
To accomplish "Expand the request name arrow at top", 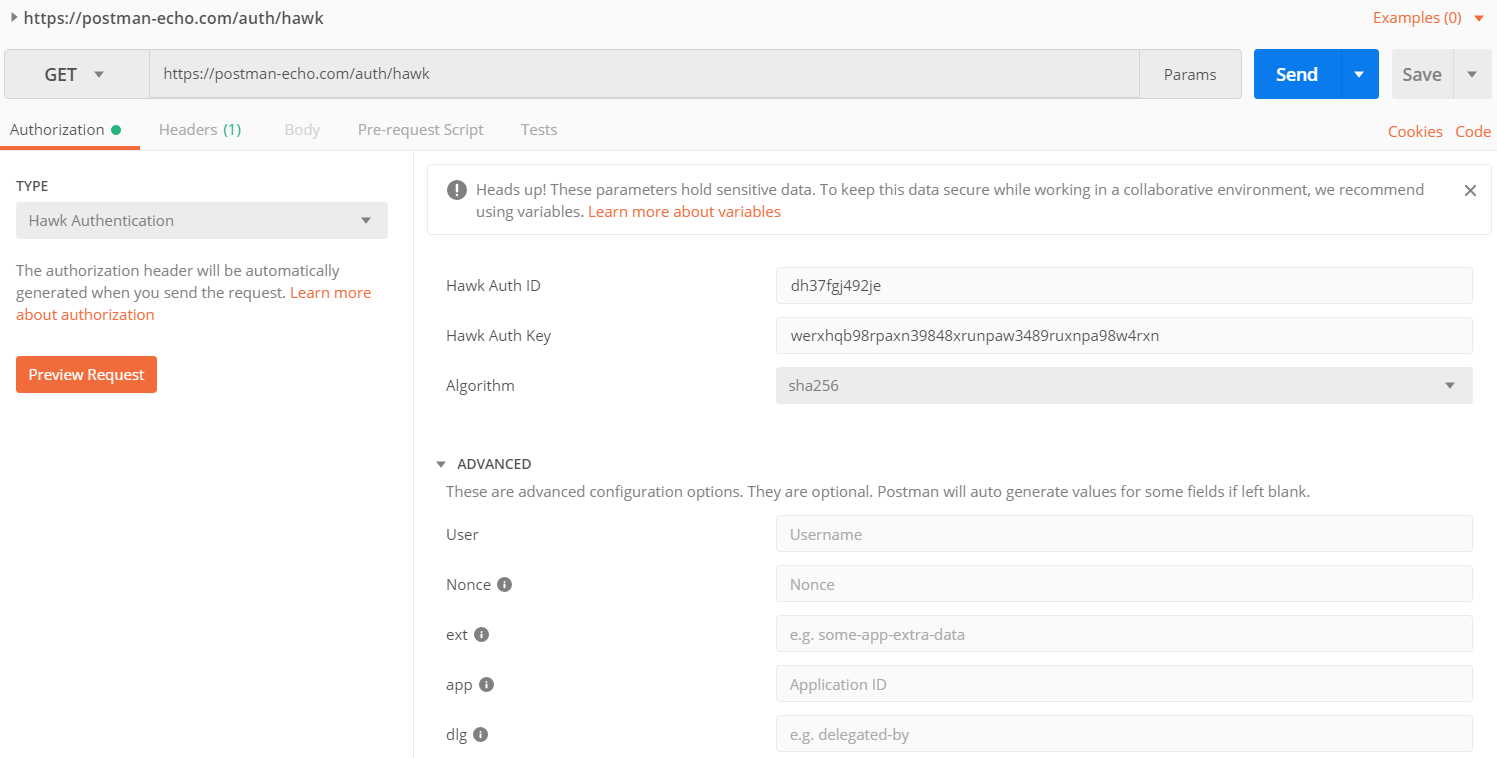I will pos(14,17).
